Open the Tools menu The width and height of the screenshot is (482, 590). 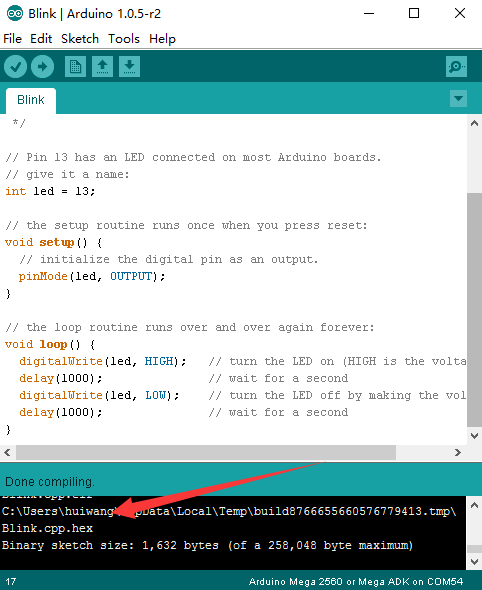coord(124,39)
